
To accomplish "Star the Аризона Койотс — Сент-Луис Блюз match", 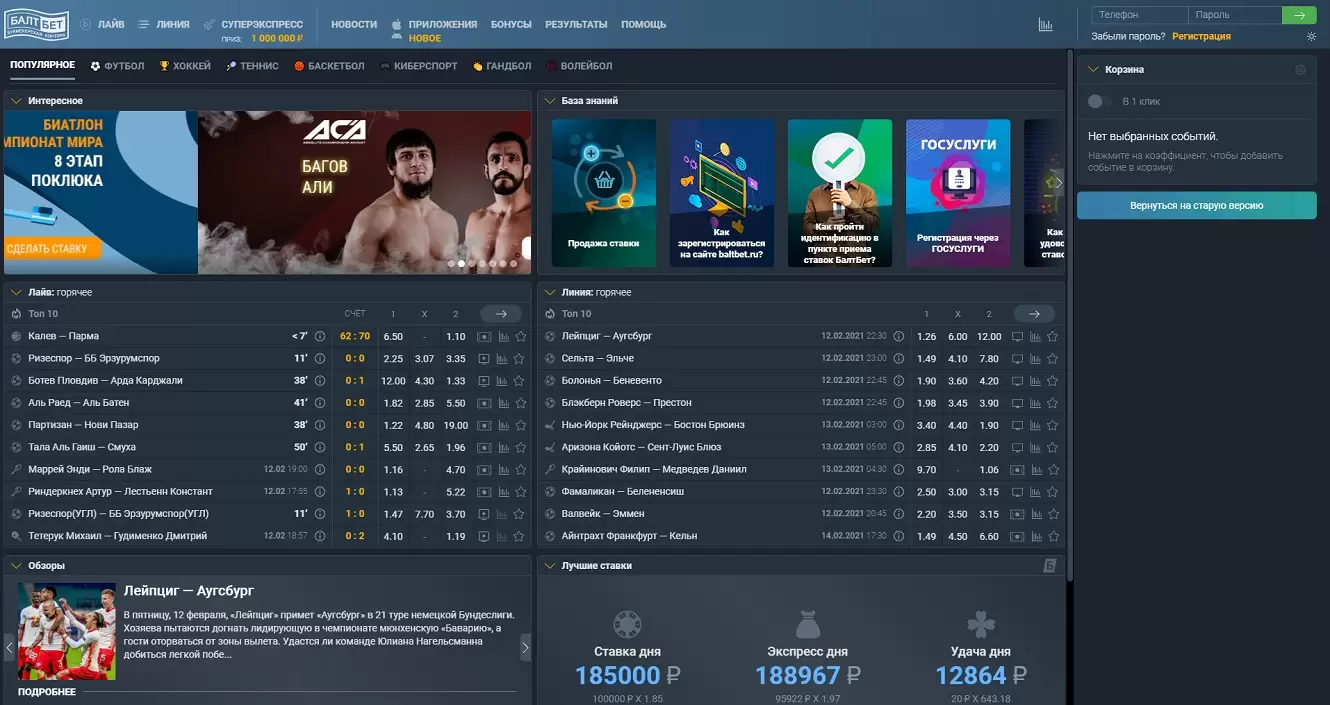I will pyautogui.click(x=1052, y=447).
